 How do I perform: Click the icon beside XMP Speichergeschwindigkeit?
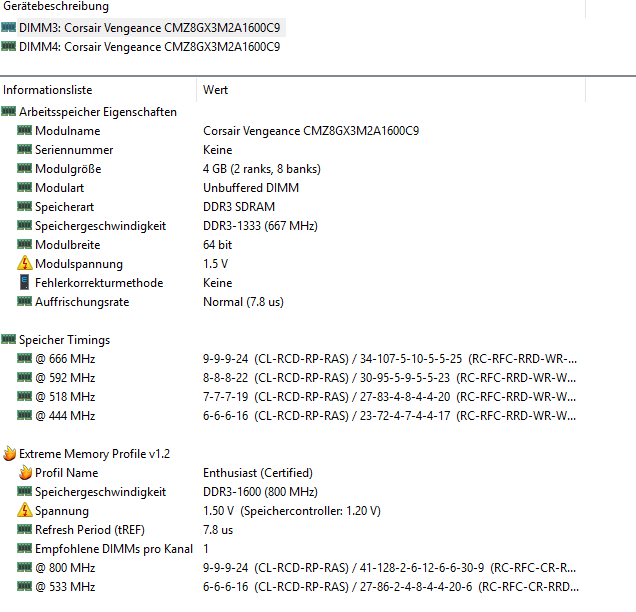24,492
